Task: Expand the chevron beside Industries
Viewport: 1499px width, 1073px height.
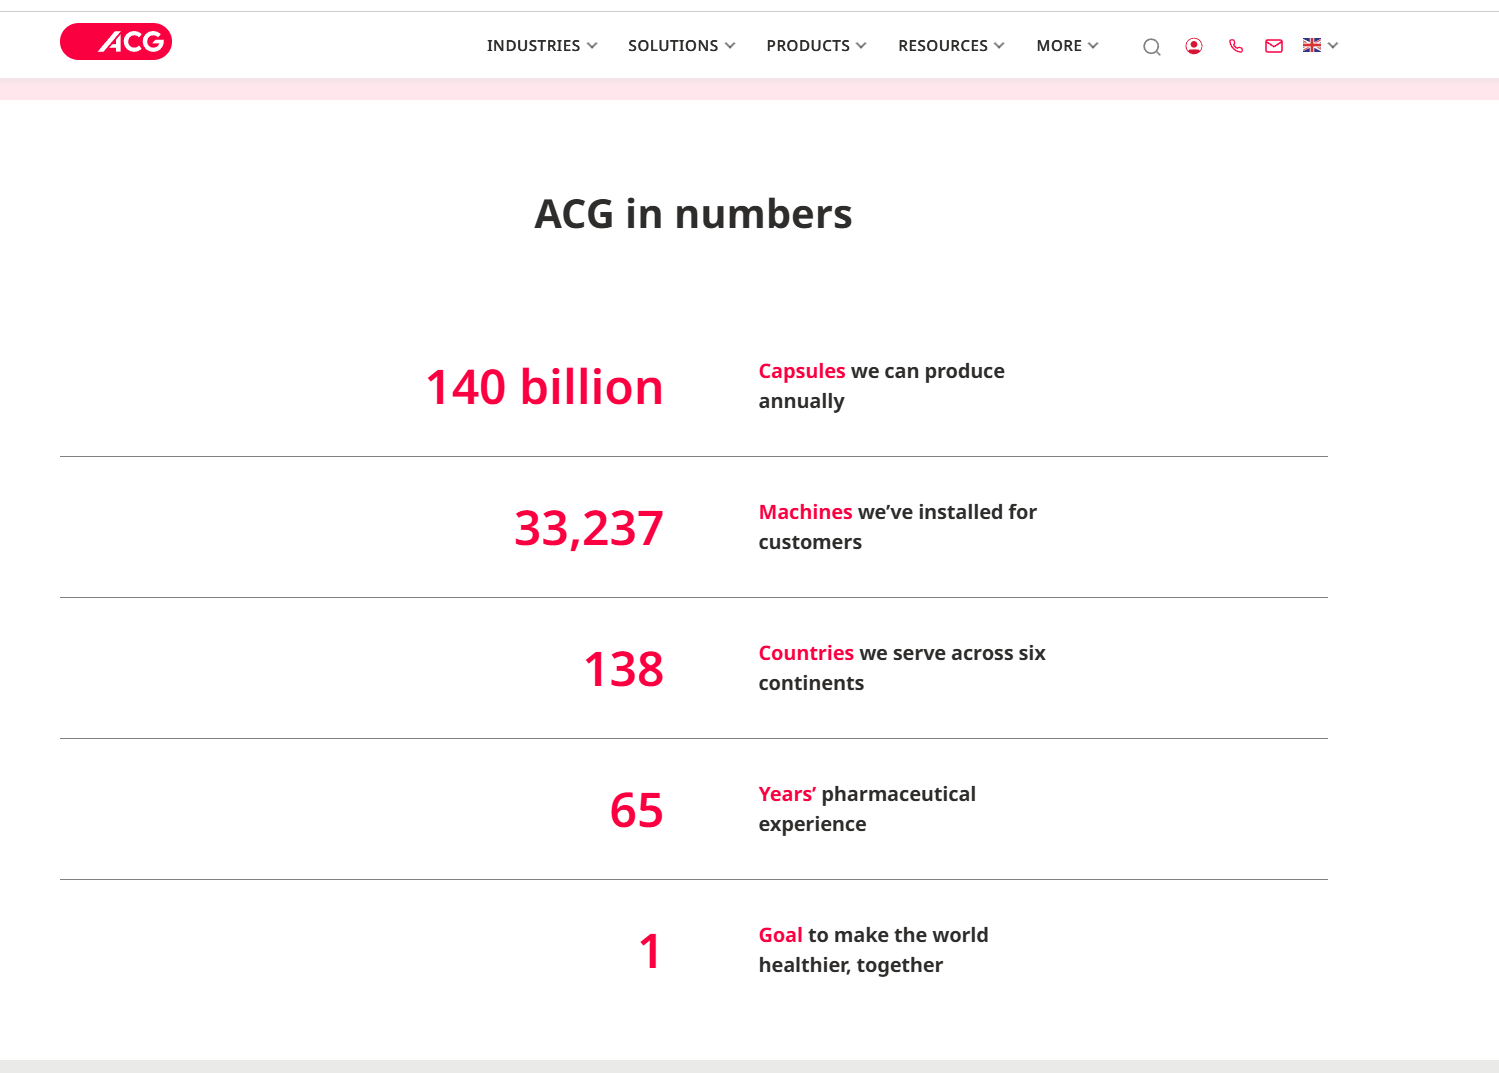Action: [592, 46]
